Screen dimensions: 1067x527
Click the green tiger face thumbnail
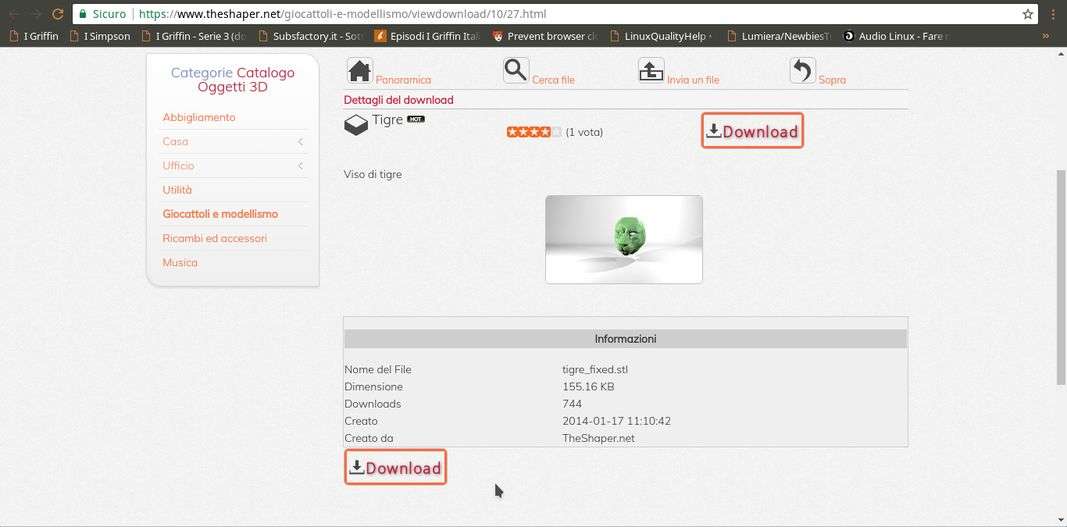(623, 239)
